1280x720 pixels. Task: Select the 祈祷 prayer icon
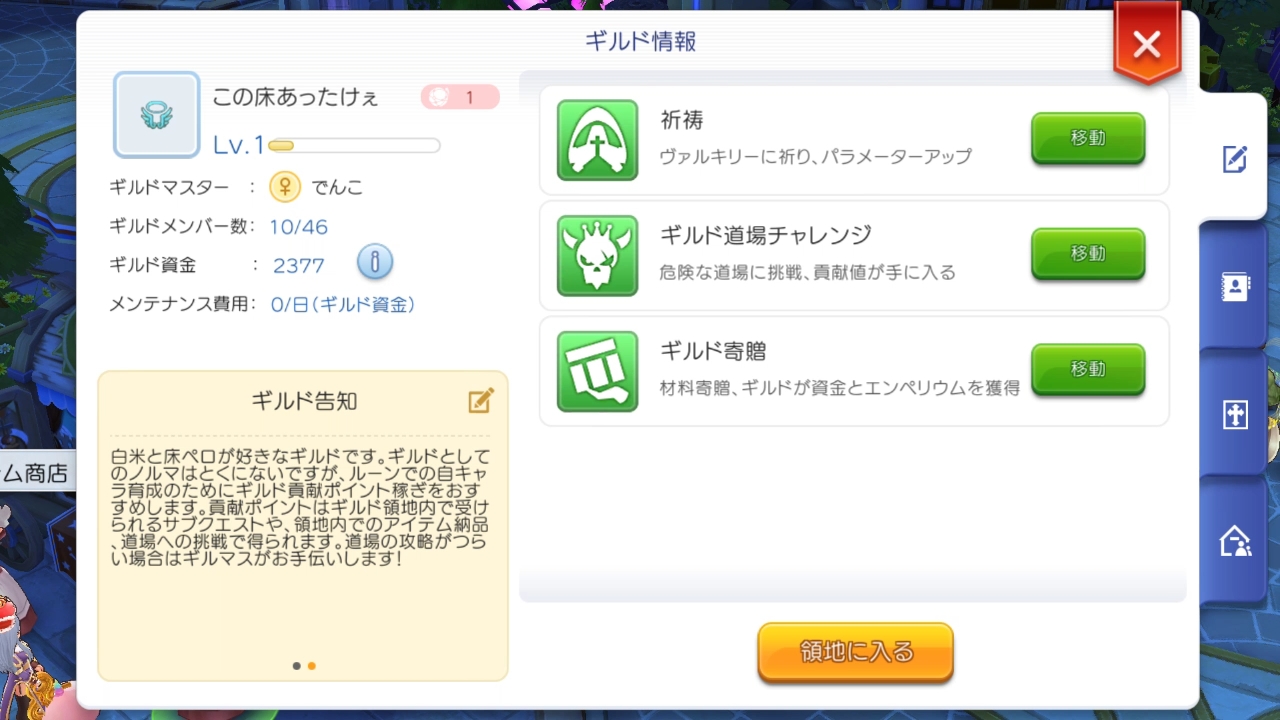coord(597,140)
